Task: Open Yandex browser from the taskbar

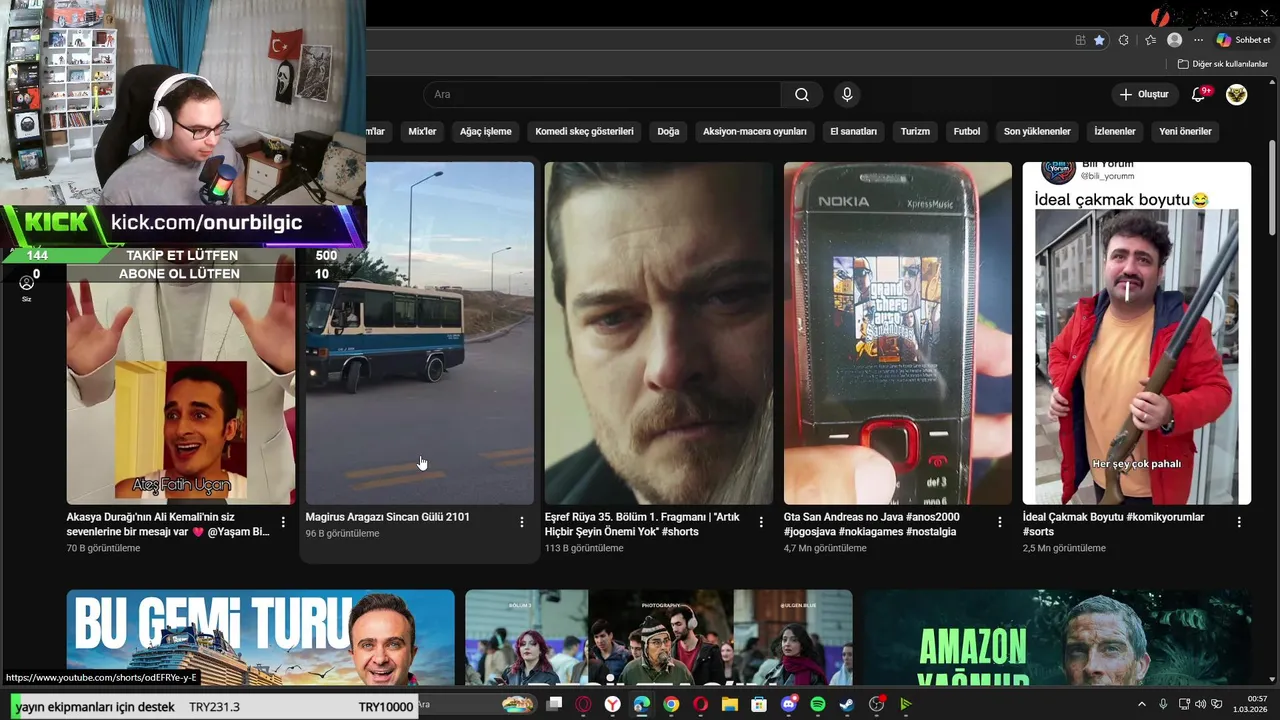Action: (612, 704)
